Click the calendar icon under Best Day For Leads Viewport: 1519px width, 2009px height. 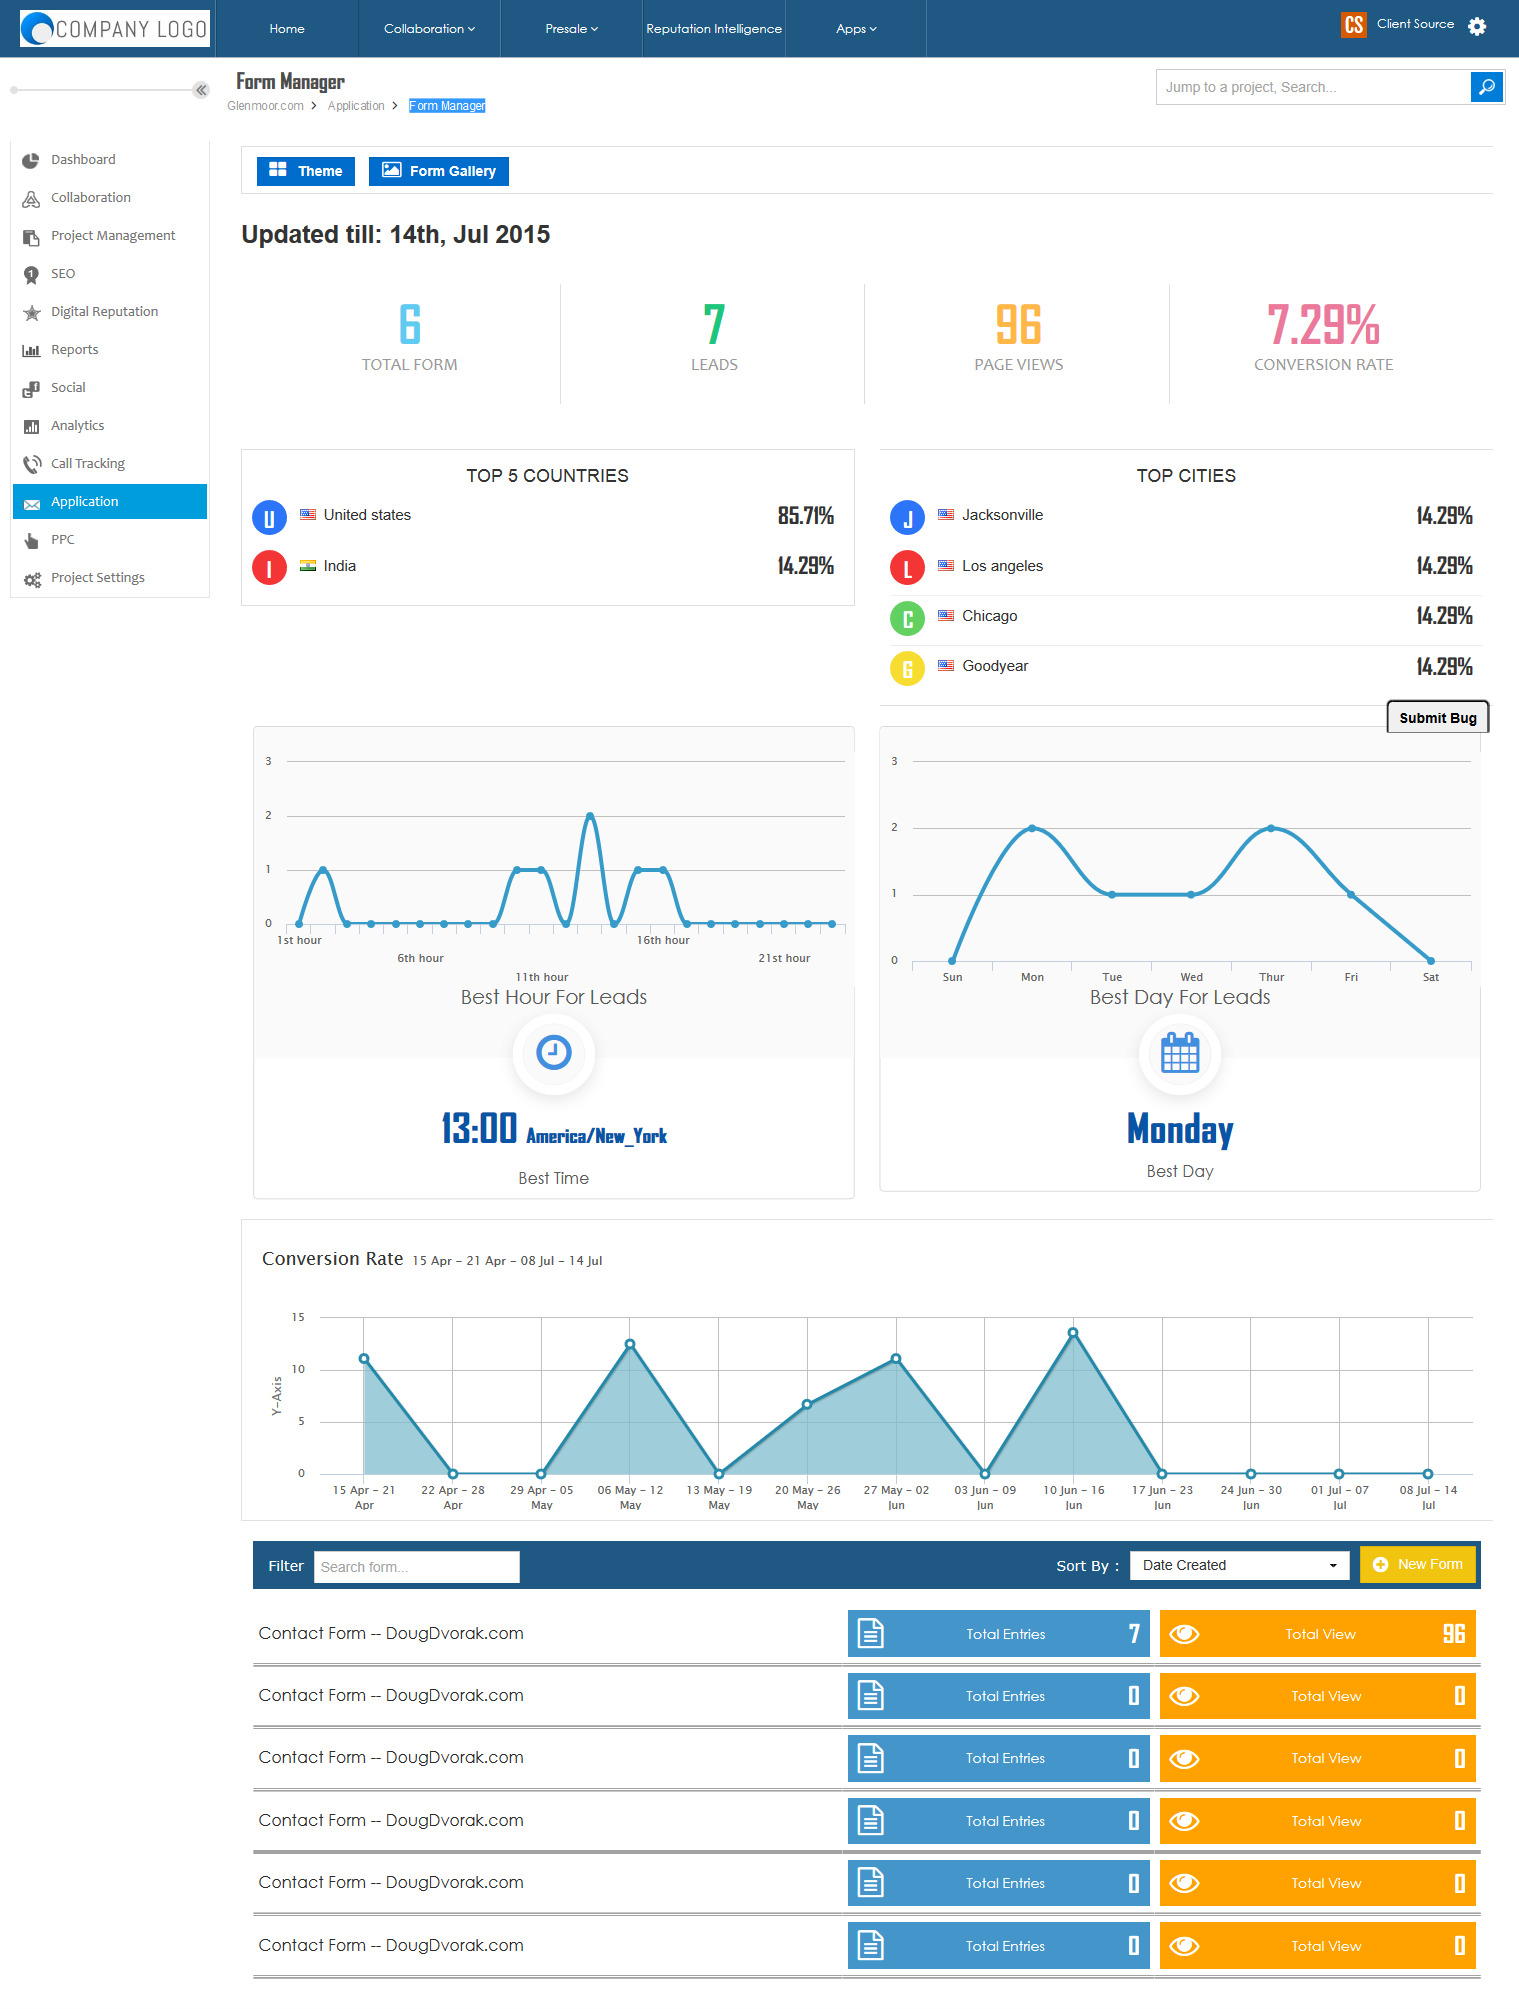1180,1053
